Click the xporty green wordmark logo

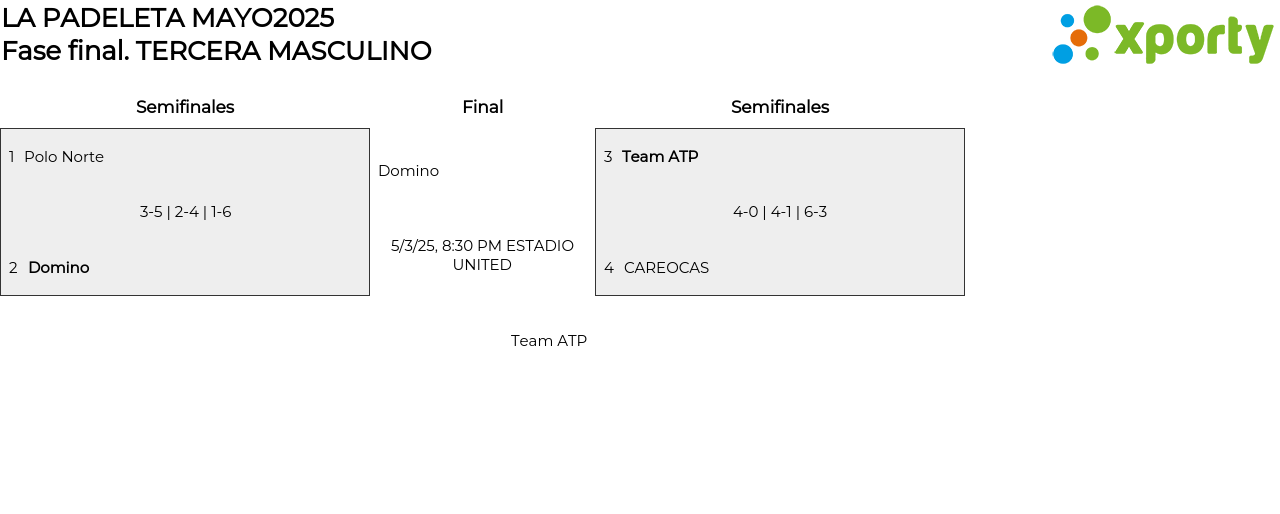point(1193,39)
